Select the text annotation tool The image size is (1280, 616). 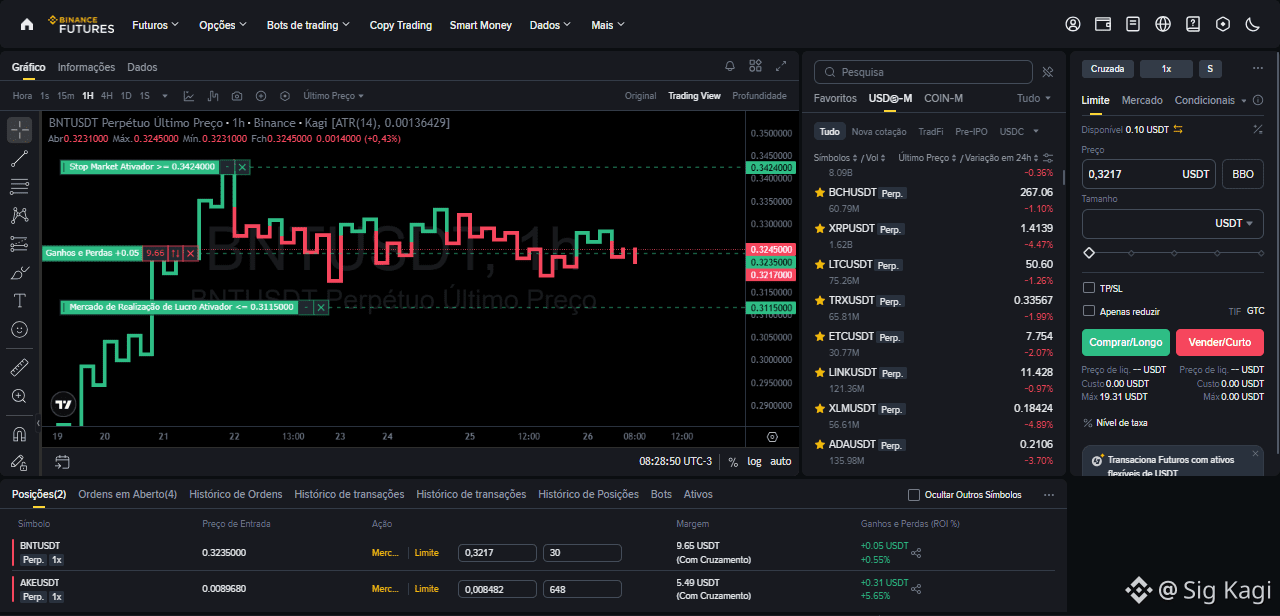point(19,300)
